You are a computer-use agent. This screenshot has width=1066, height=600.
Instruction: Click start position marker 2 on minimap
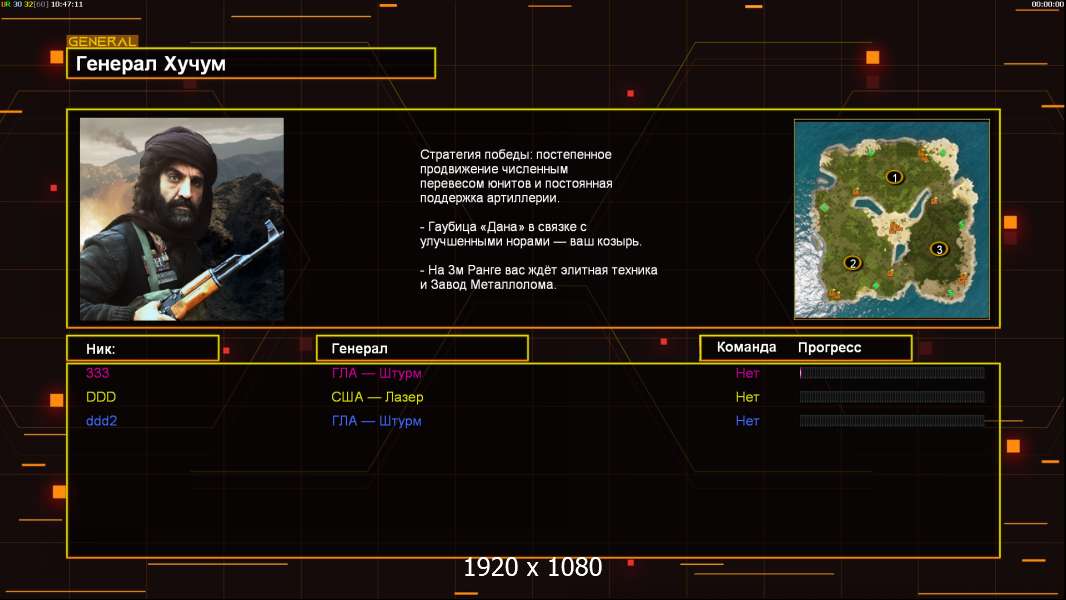click(853, 263)
